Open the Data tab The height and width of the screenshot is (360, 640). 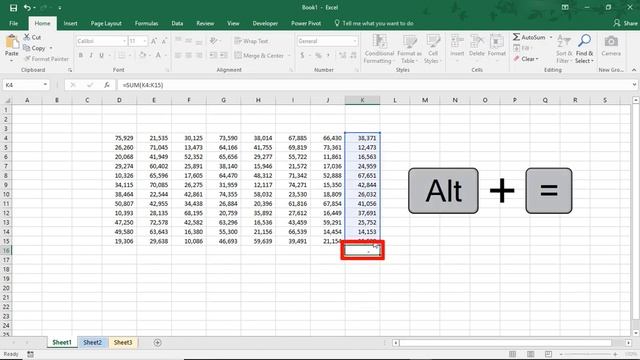pos(177,23)
